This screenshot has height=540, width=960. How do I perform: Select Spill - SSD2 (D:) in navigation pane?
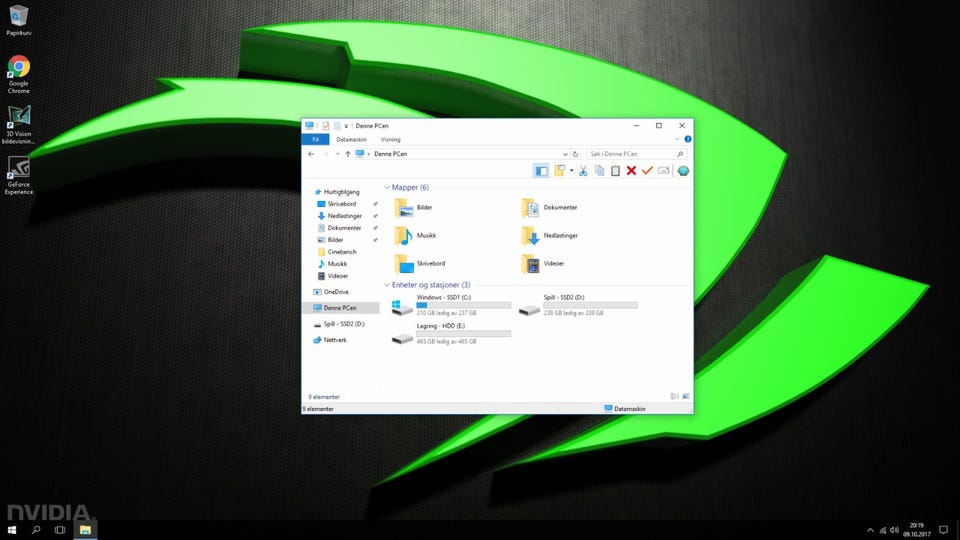click(x=339, y=324)
